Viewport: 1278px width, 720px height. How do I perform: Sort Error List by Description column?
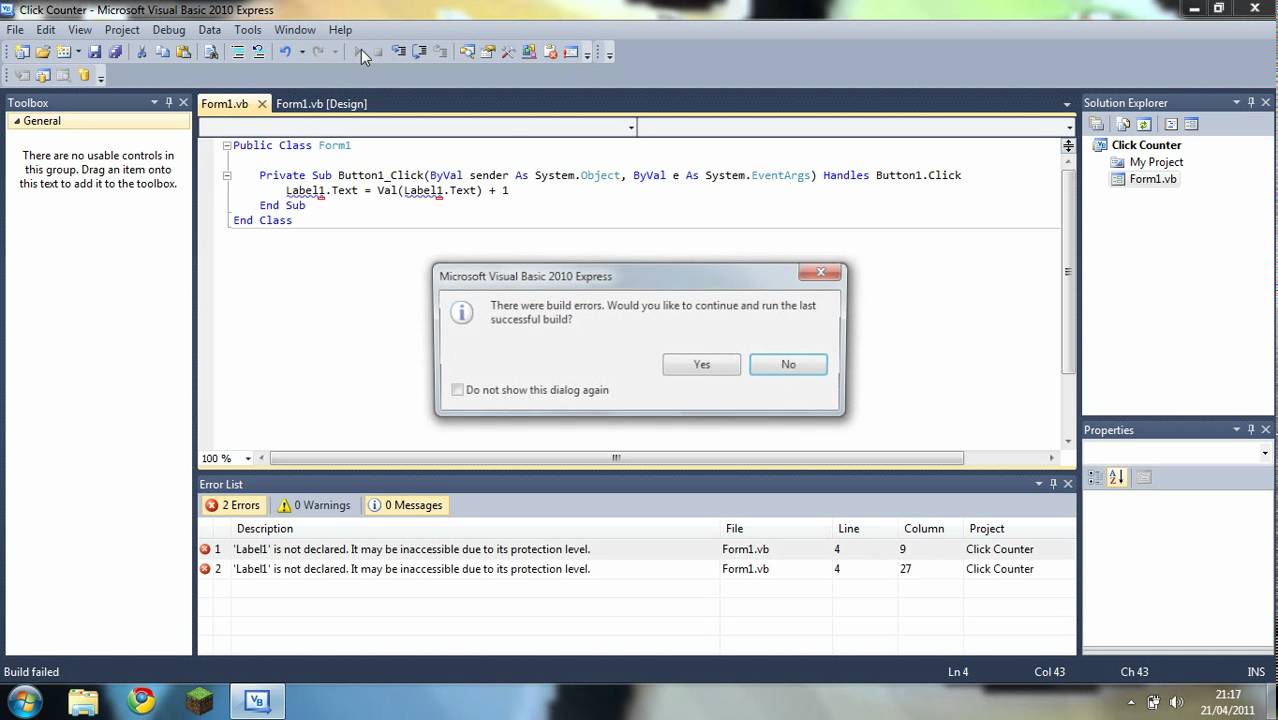click(x=474, y=528)
